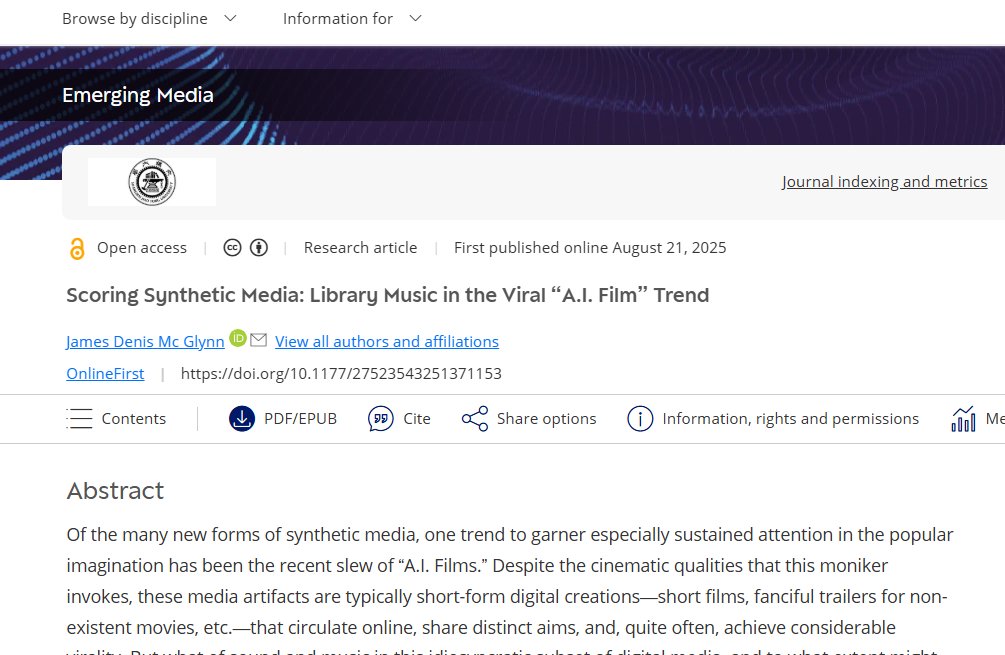Click the Emerging Media journal banner title
Image resolution: width=1005 pixels, height=655 pixels.
click(137, 94)
